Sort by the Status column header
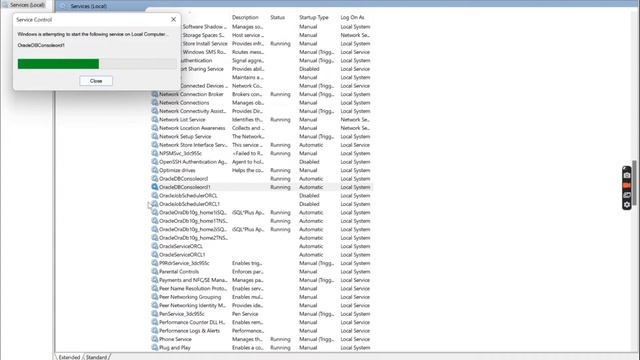This screenshot has width=640, height=360. 278,18
